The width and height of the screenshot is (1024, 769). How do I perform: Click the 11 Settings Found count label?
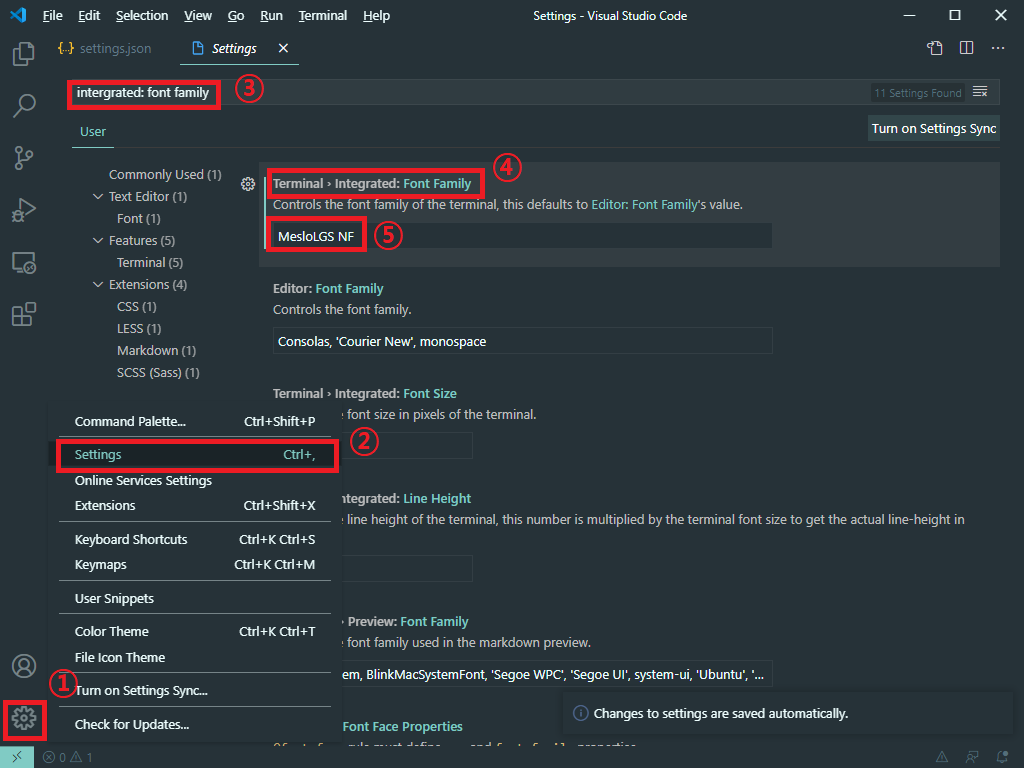918,93
